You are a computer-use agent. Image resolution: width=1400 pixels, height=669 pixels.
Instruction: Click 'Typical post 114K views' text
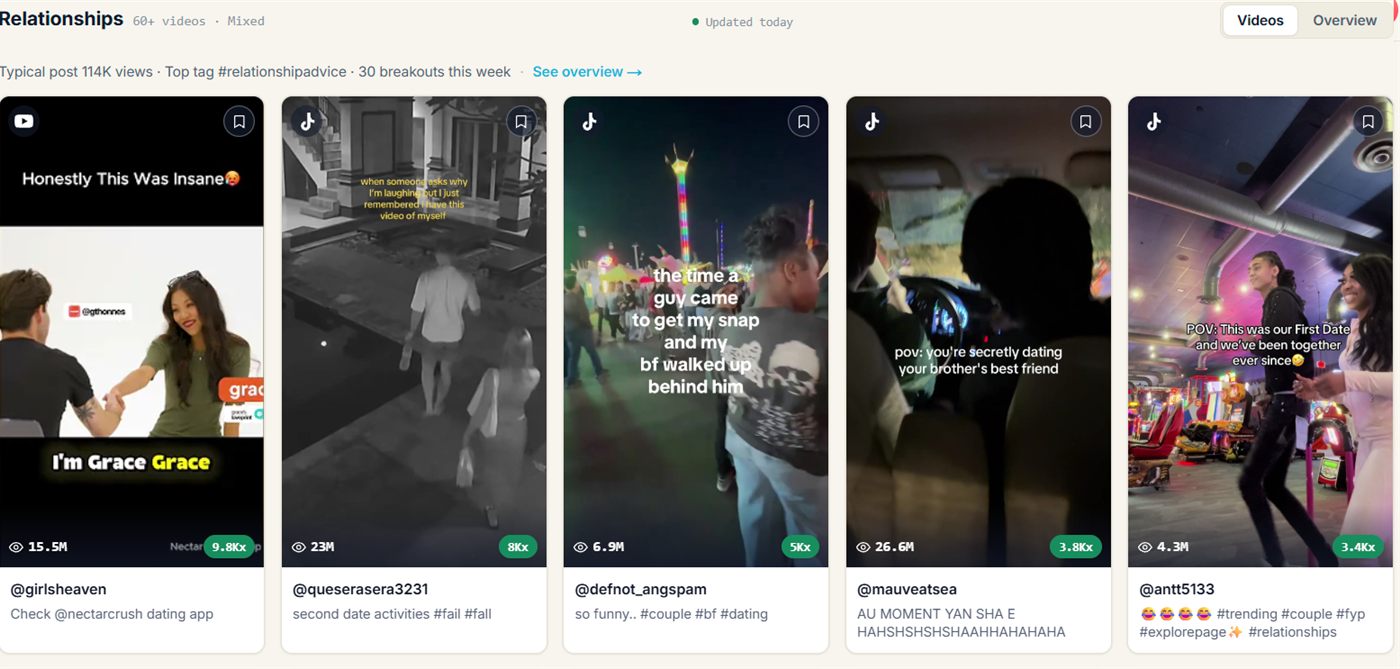coord(76,72)
